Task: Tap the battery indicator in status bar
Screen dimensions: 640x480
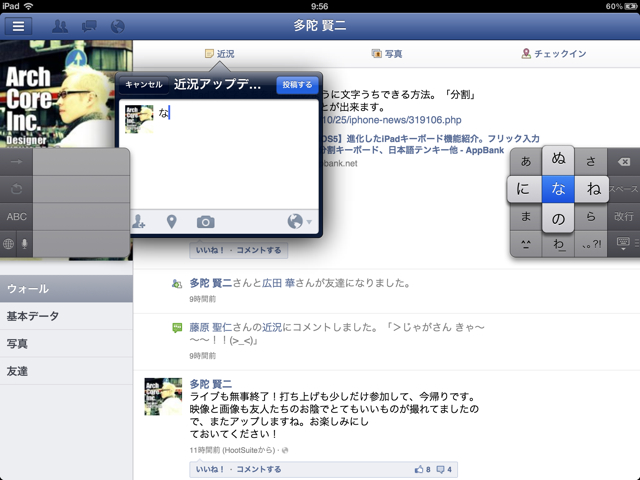Action: (631, 6)
